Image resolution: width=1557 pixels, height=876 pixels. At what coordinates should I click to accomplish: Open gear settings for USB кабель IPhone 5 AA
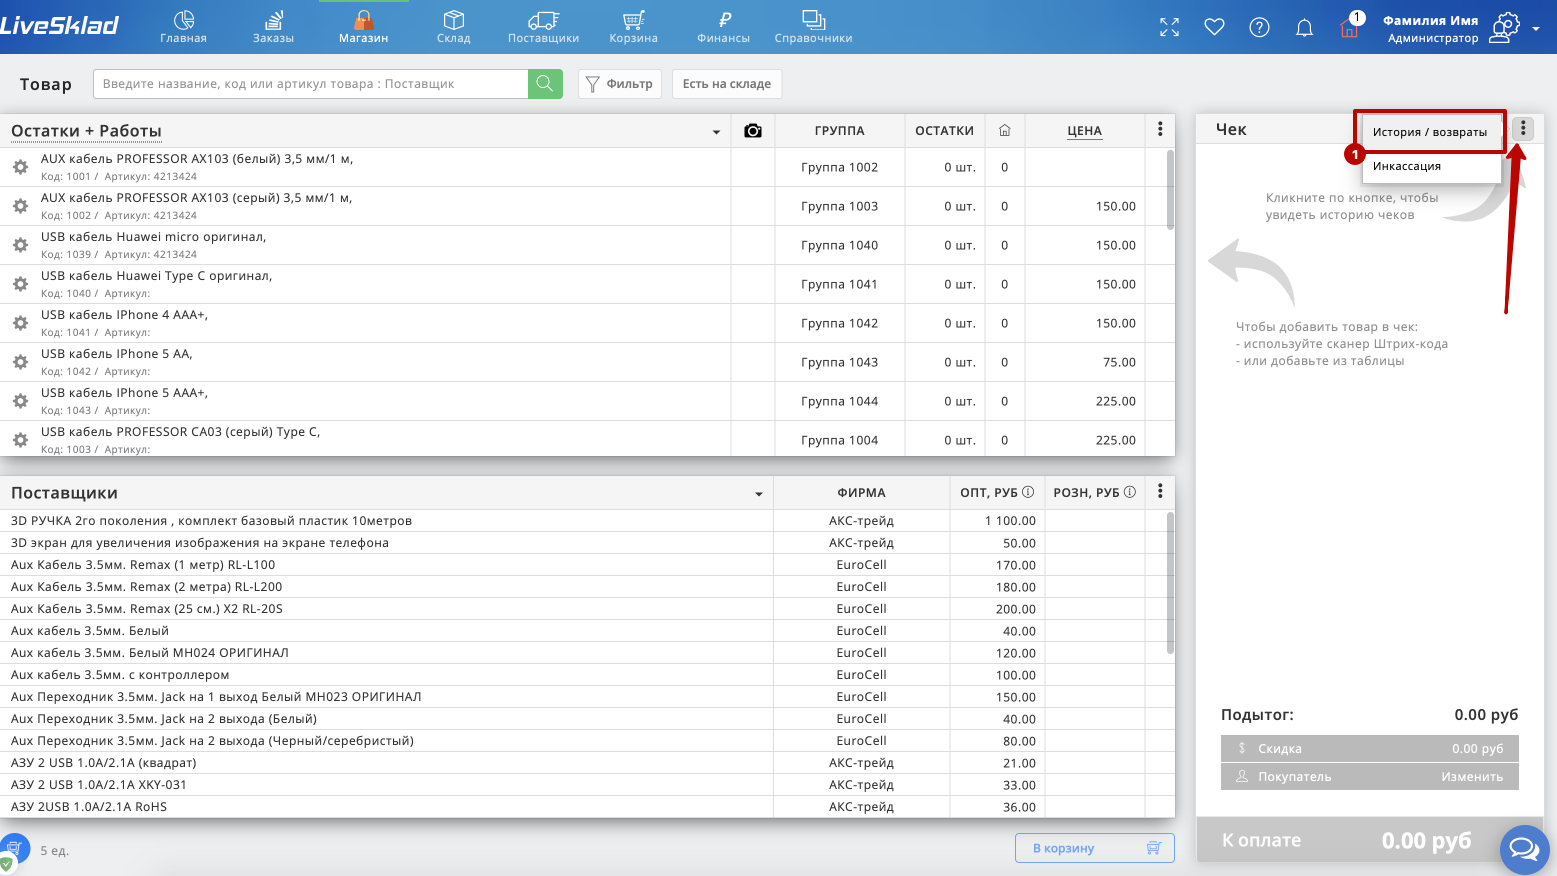(x=20, y=362)
